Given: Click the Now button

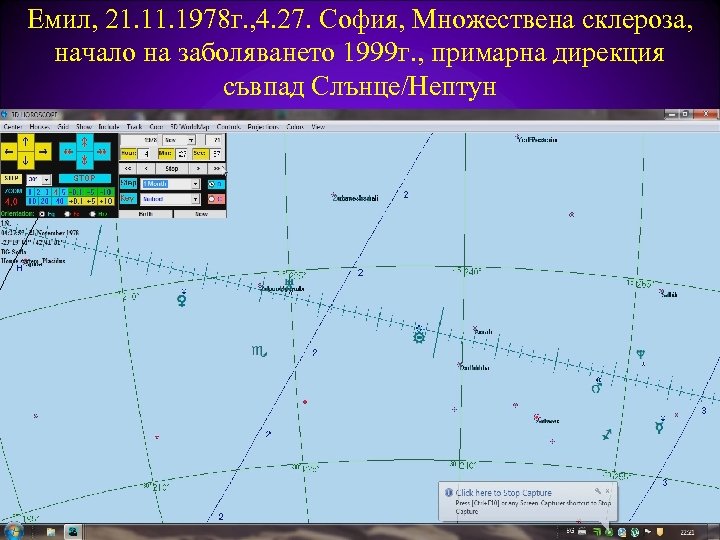Looking at the screenshot, I should click(201, 214).
